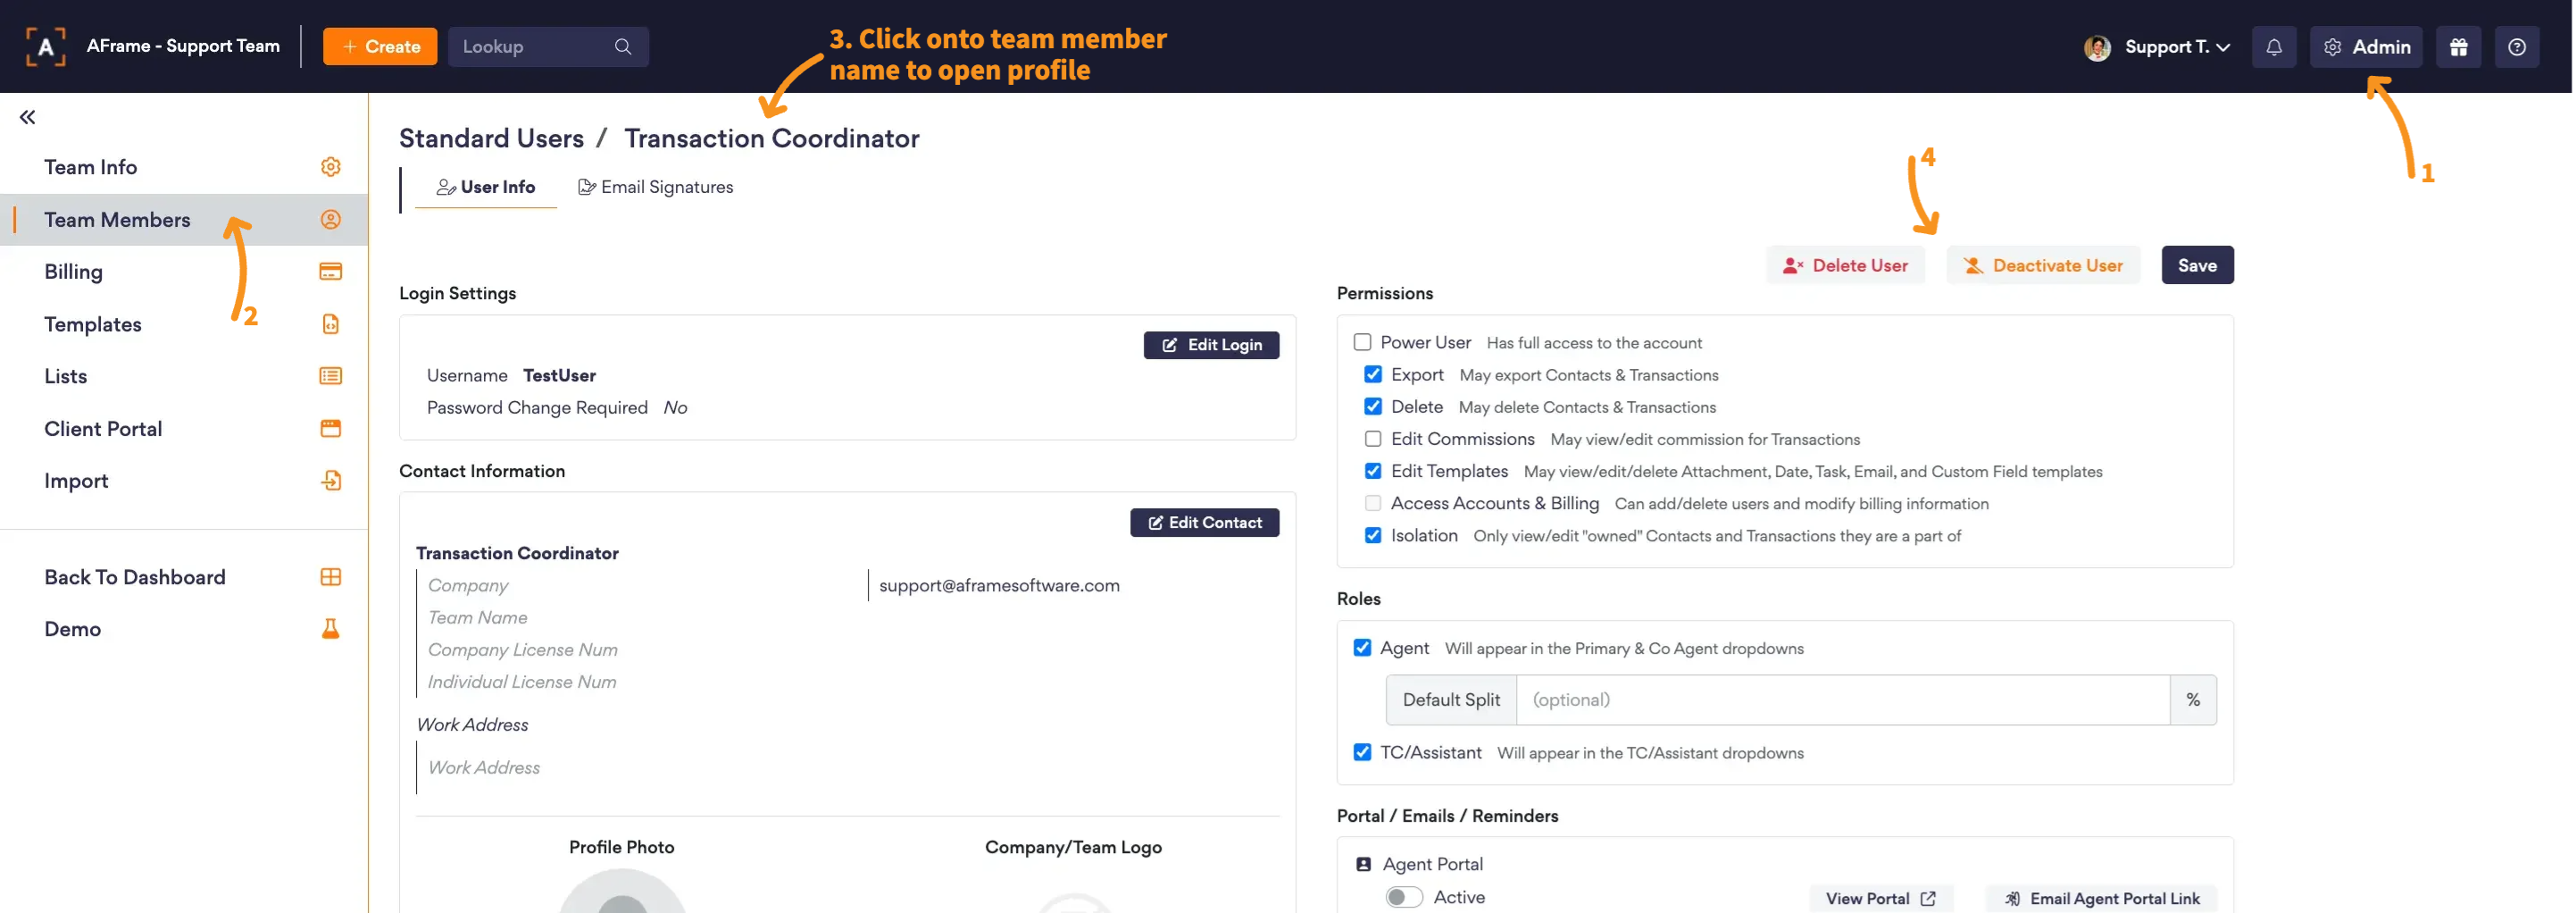Screen dimensions: 2576x913
Task: Open Templates in sidebar
Action: 184,324
